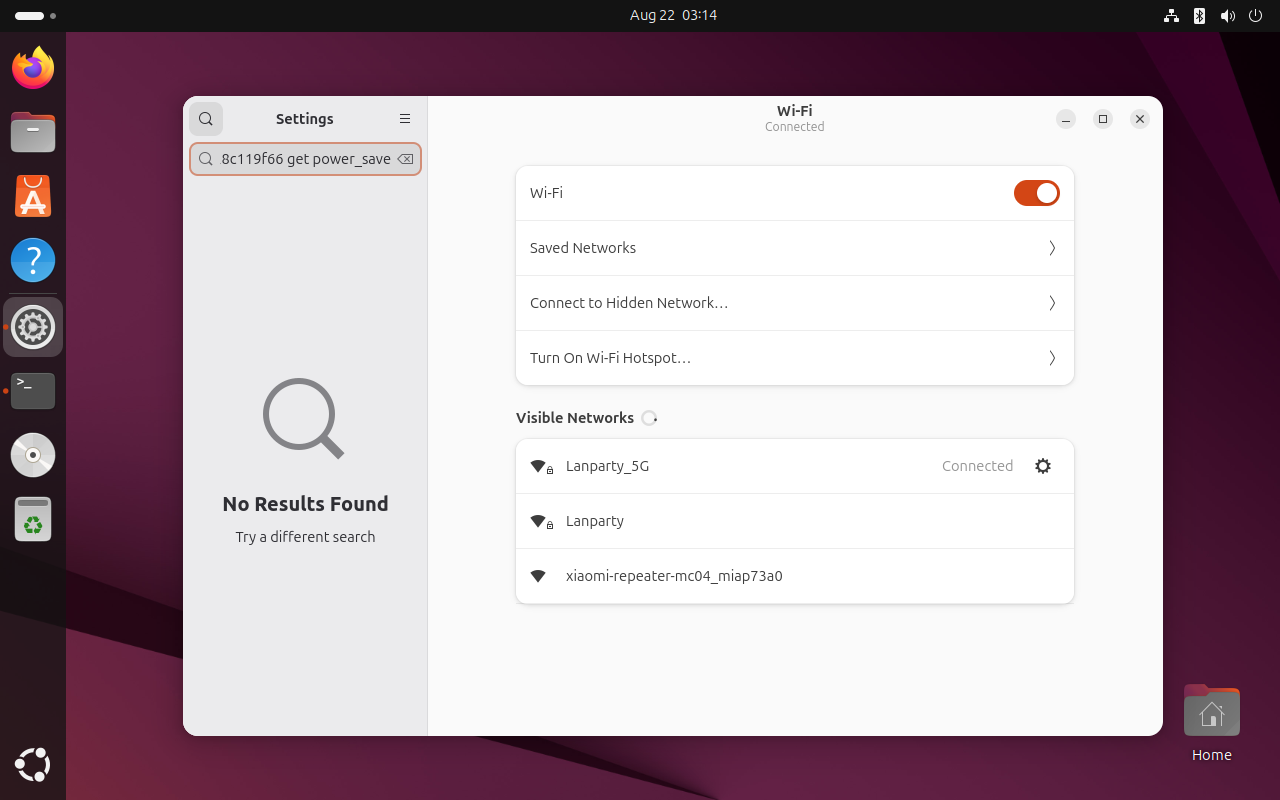Click the No Results Found message
The height and width of the screenshot is (800, 1280).
(305, 504)
